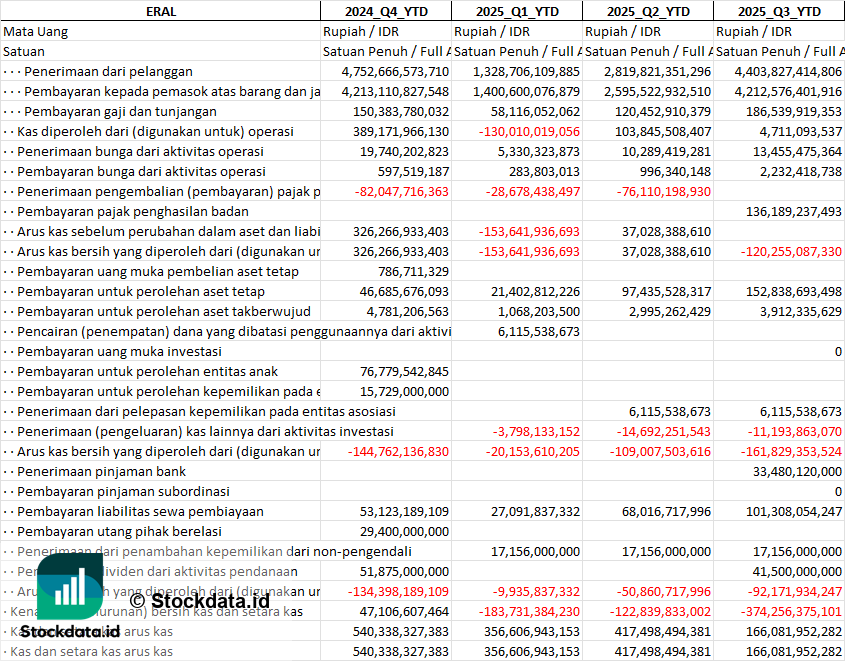Click the 2025_Q3_YTD column header
845x661 pixels.
coord(779,11)
